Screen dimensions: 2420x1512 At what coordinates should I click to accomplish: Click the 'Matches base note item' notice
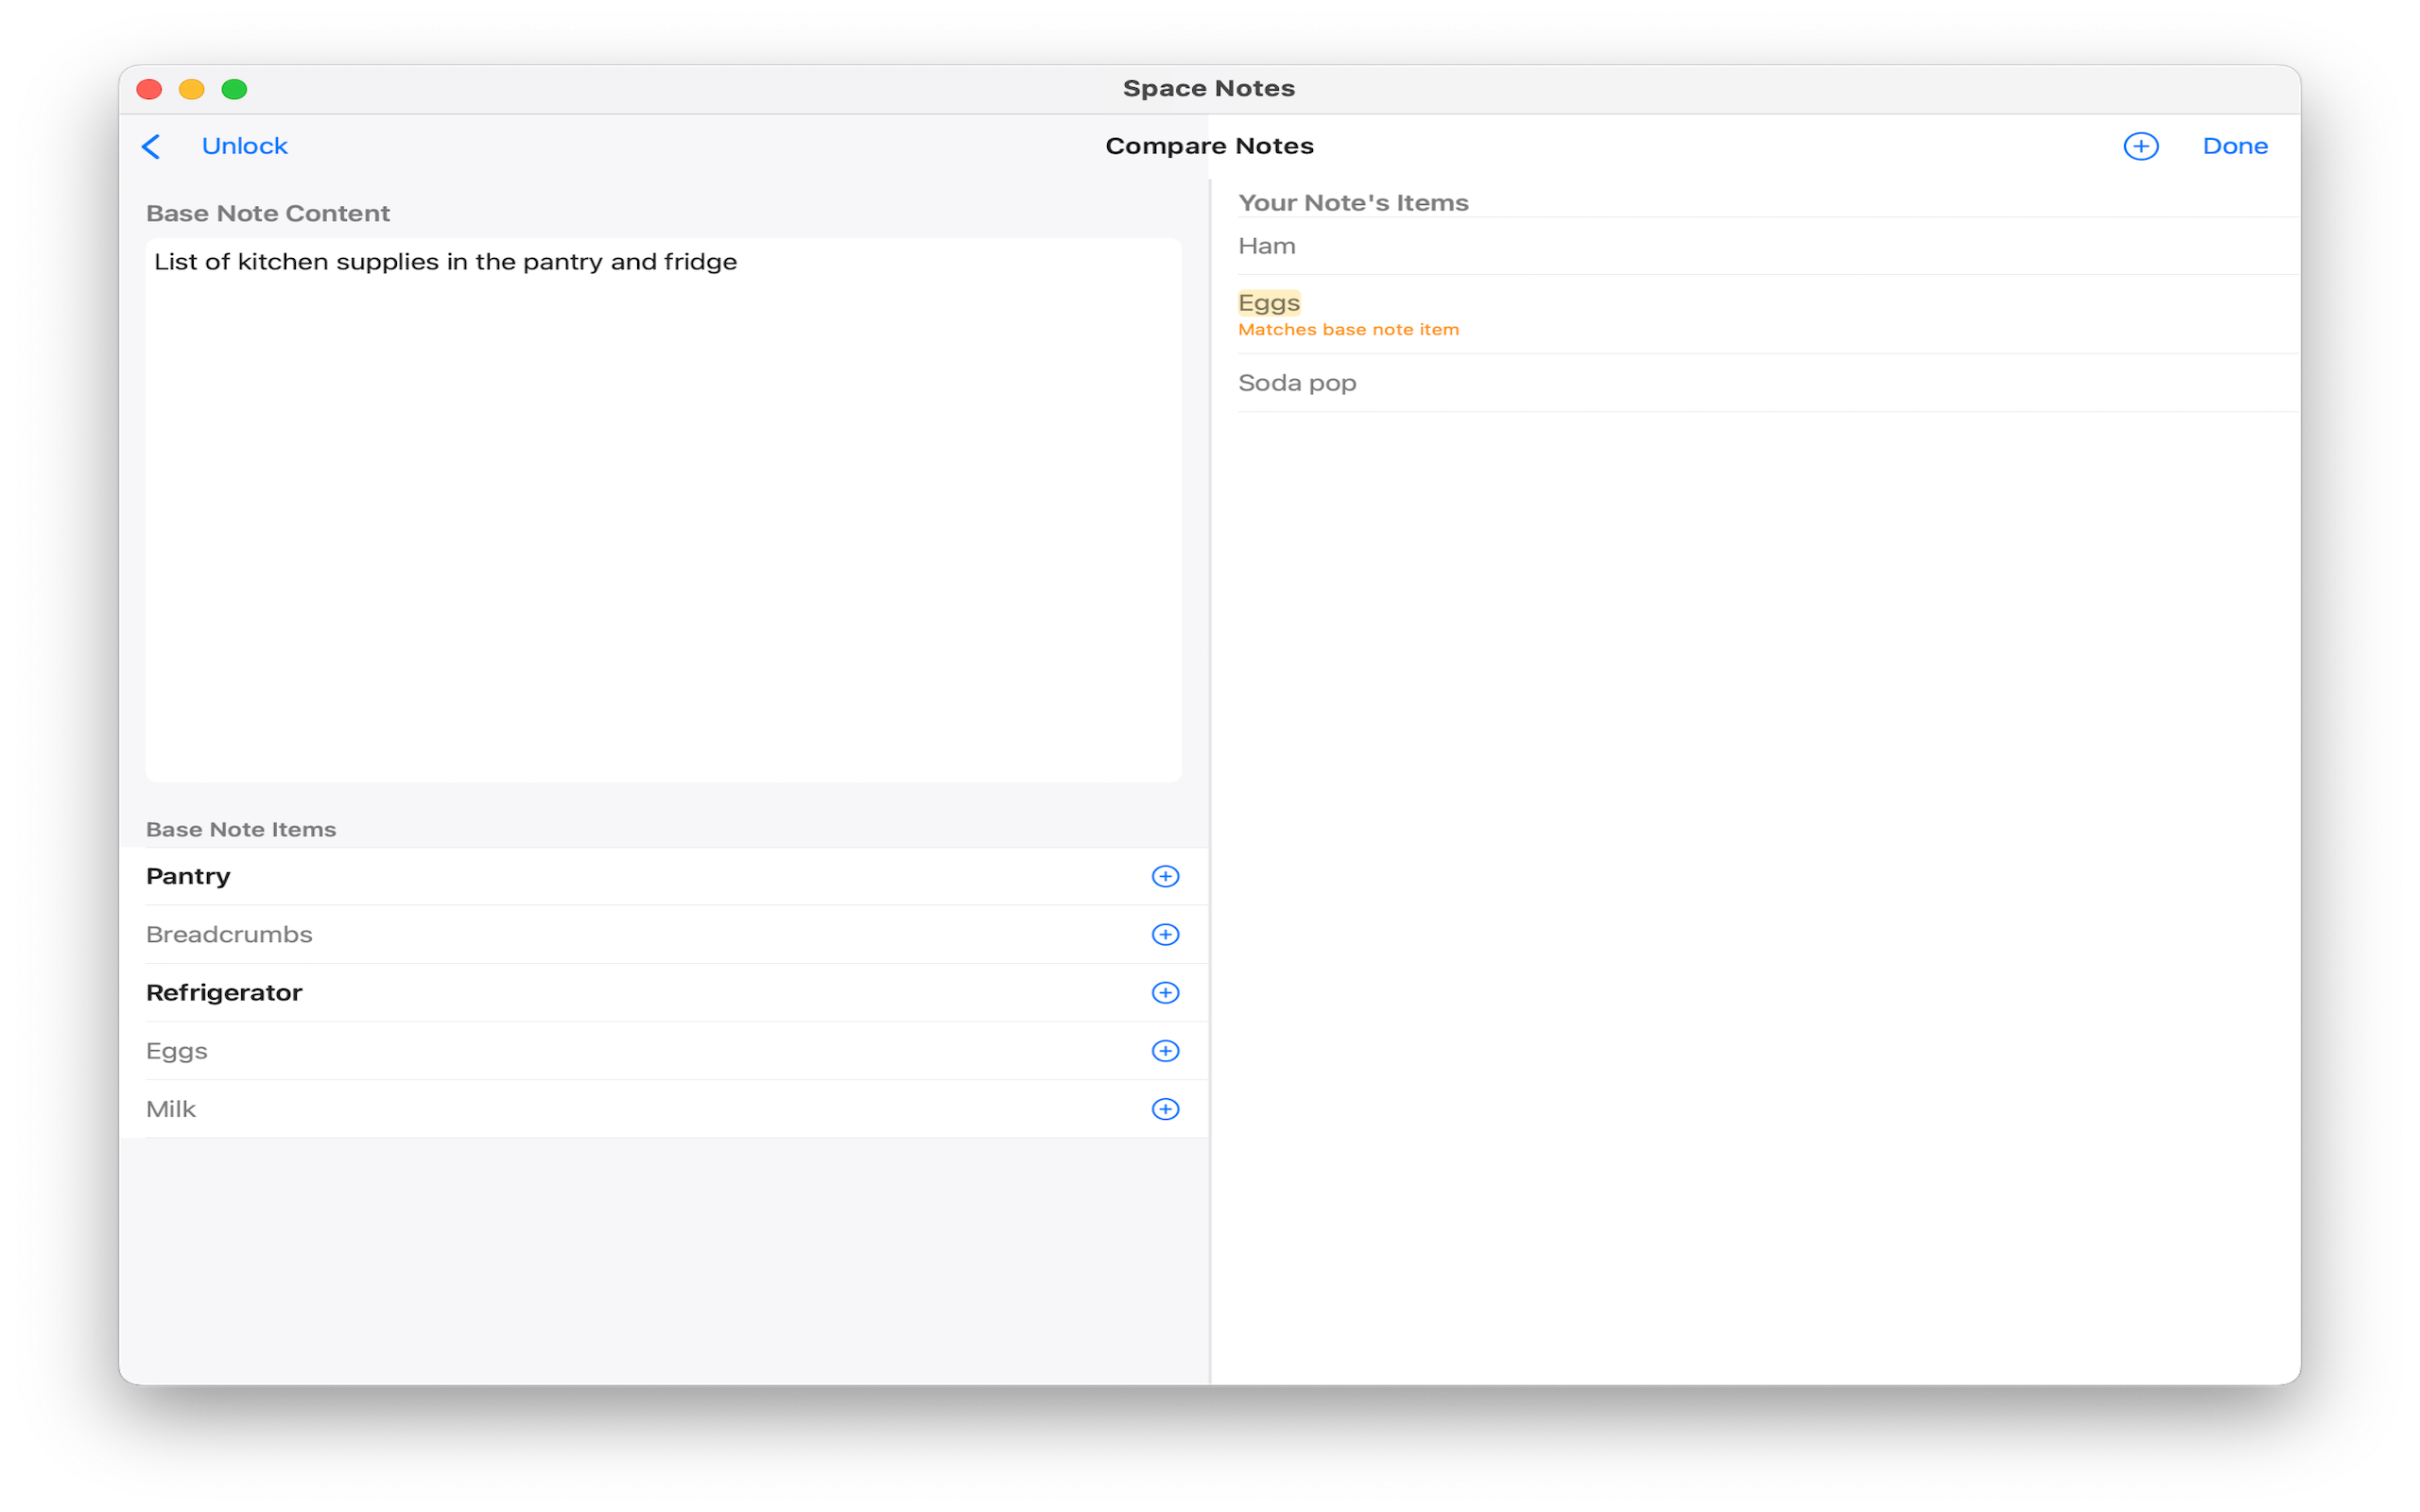coord(1347,329)
